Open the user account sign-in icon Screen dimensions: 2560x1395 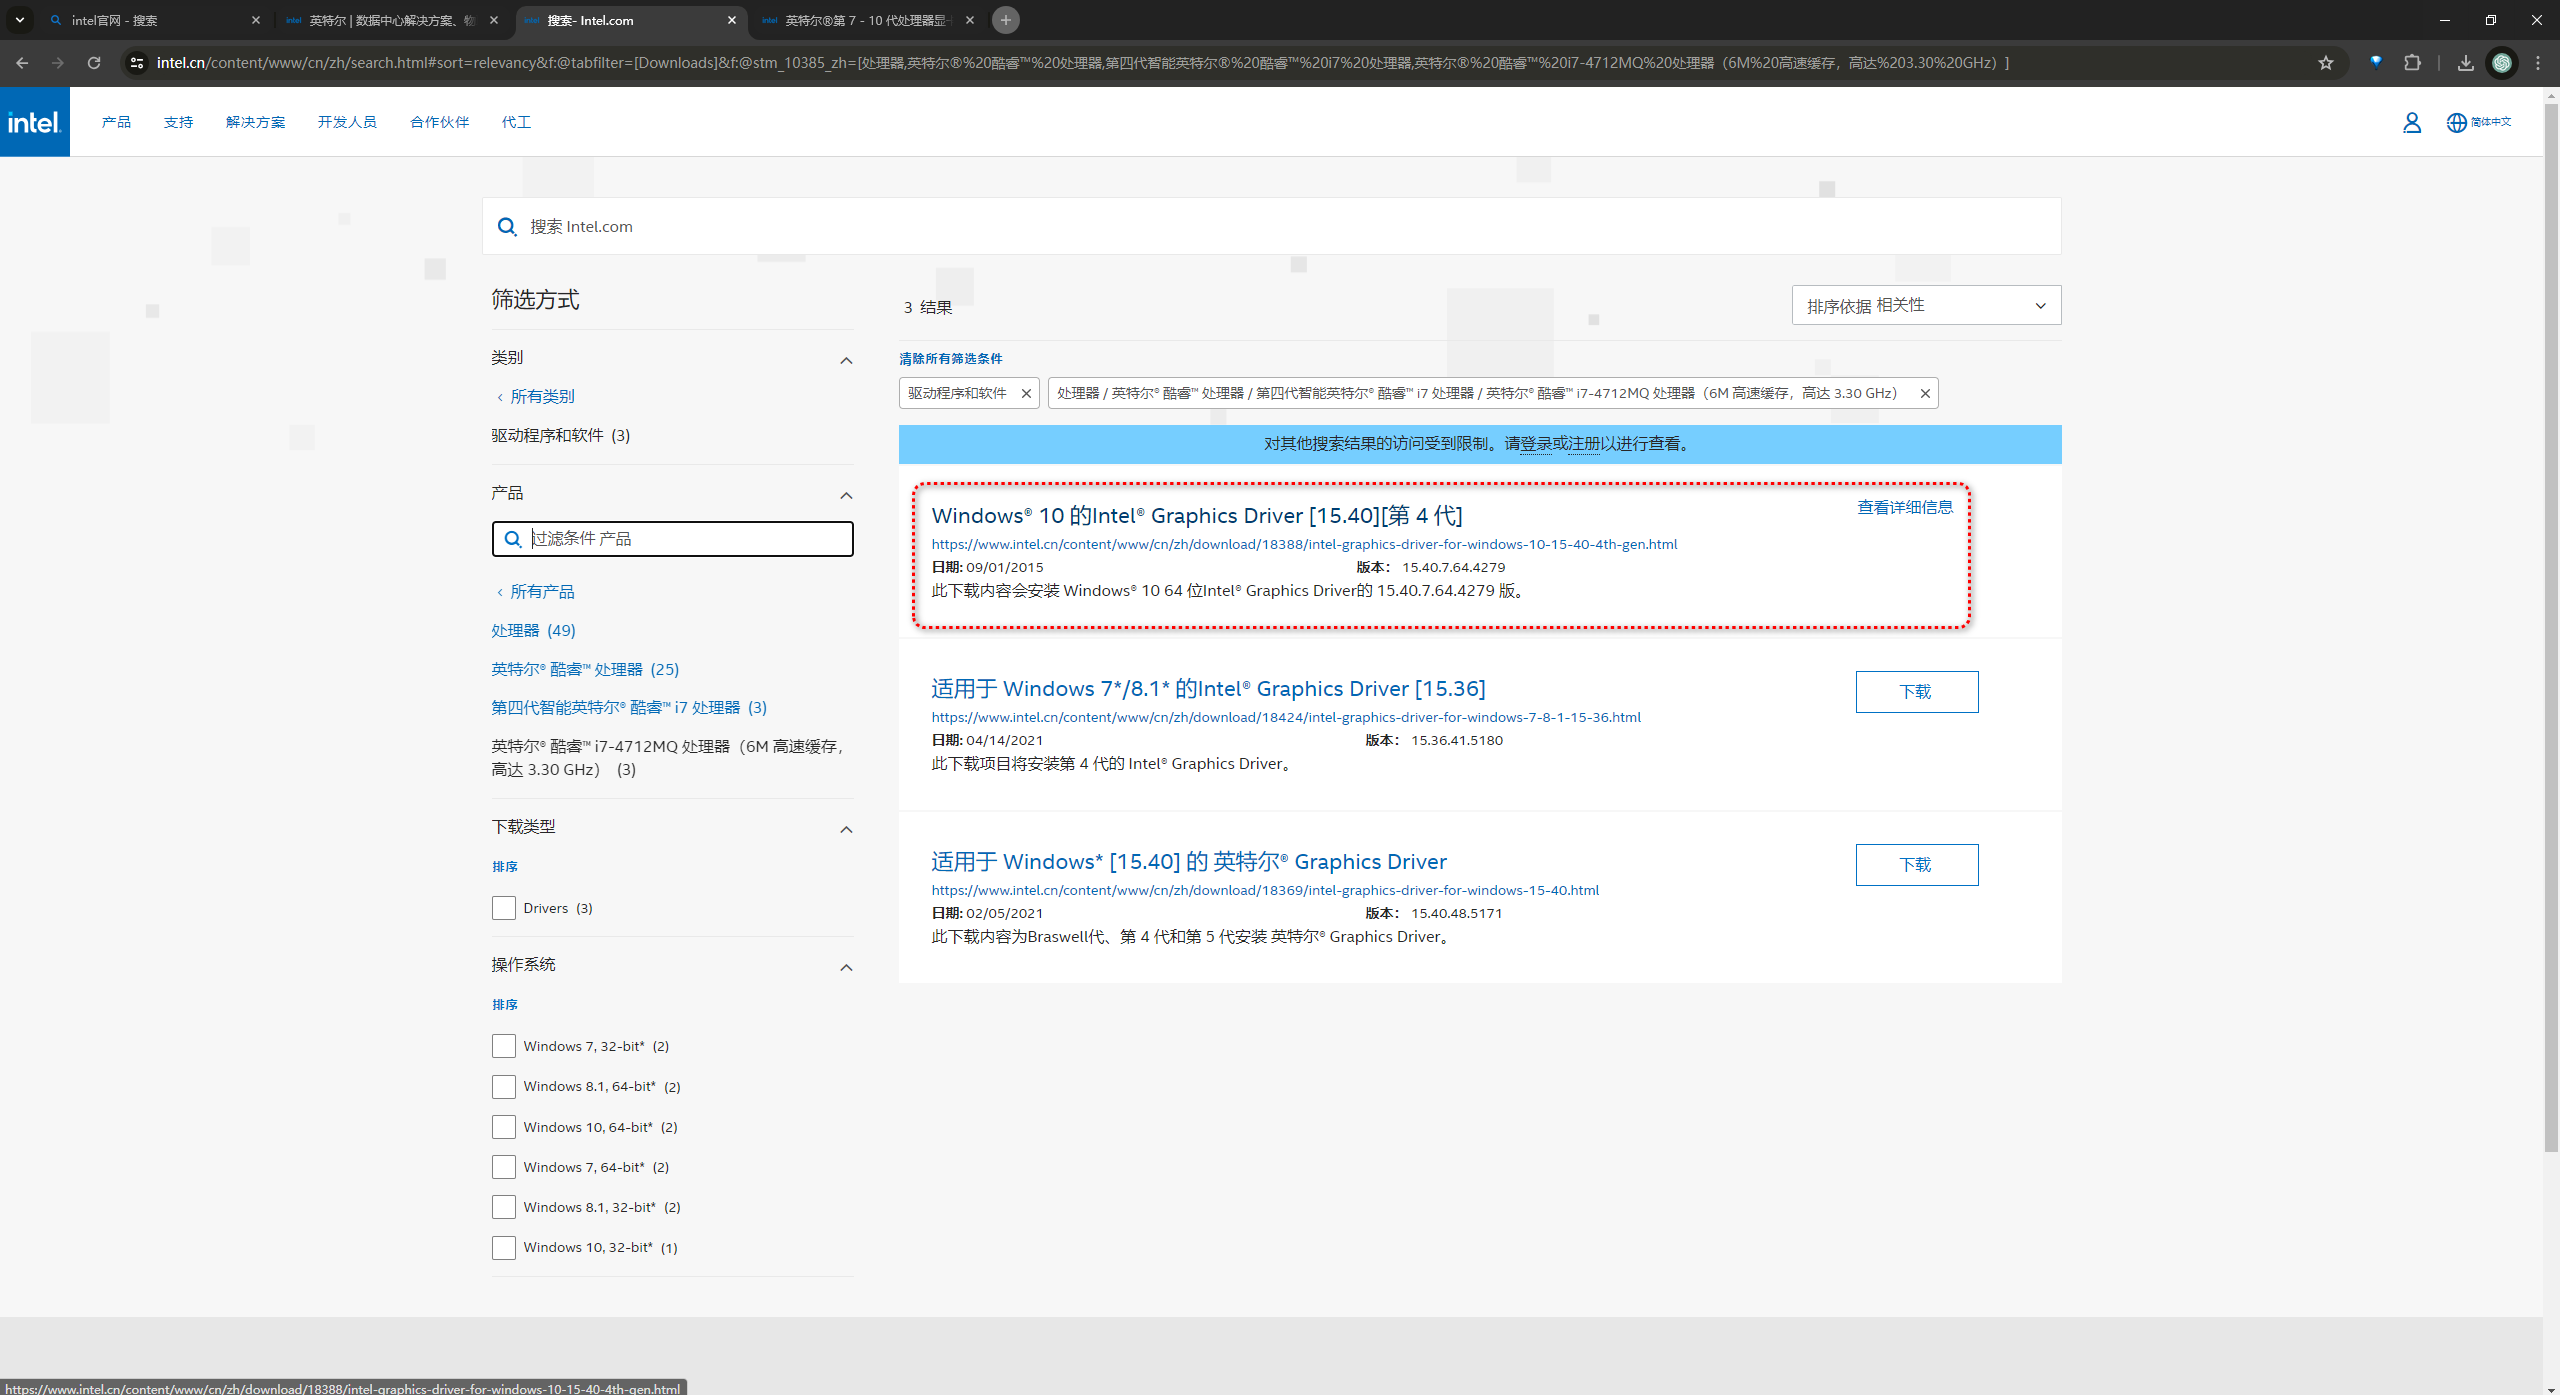click(x=2411, y=122)
